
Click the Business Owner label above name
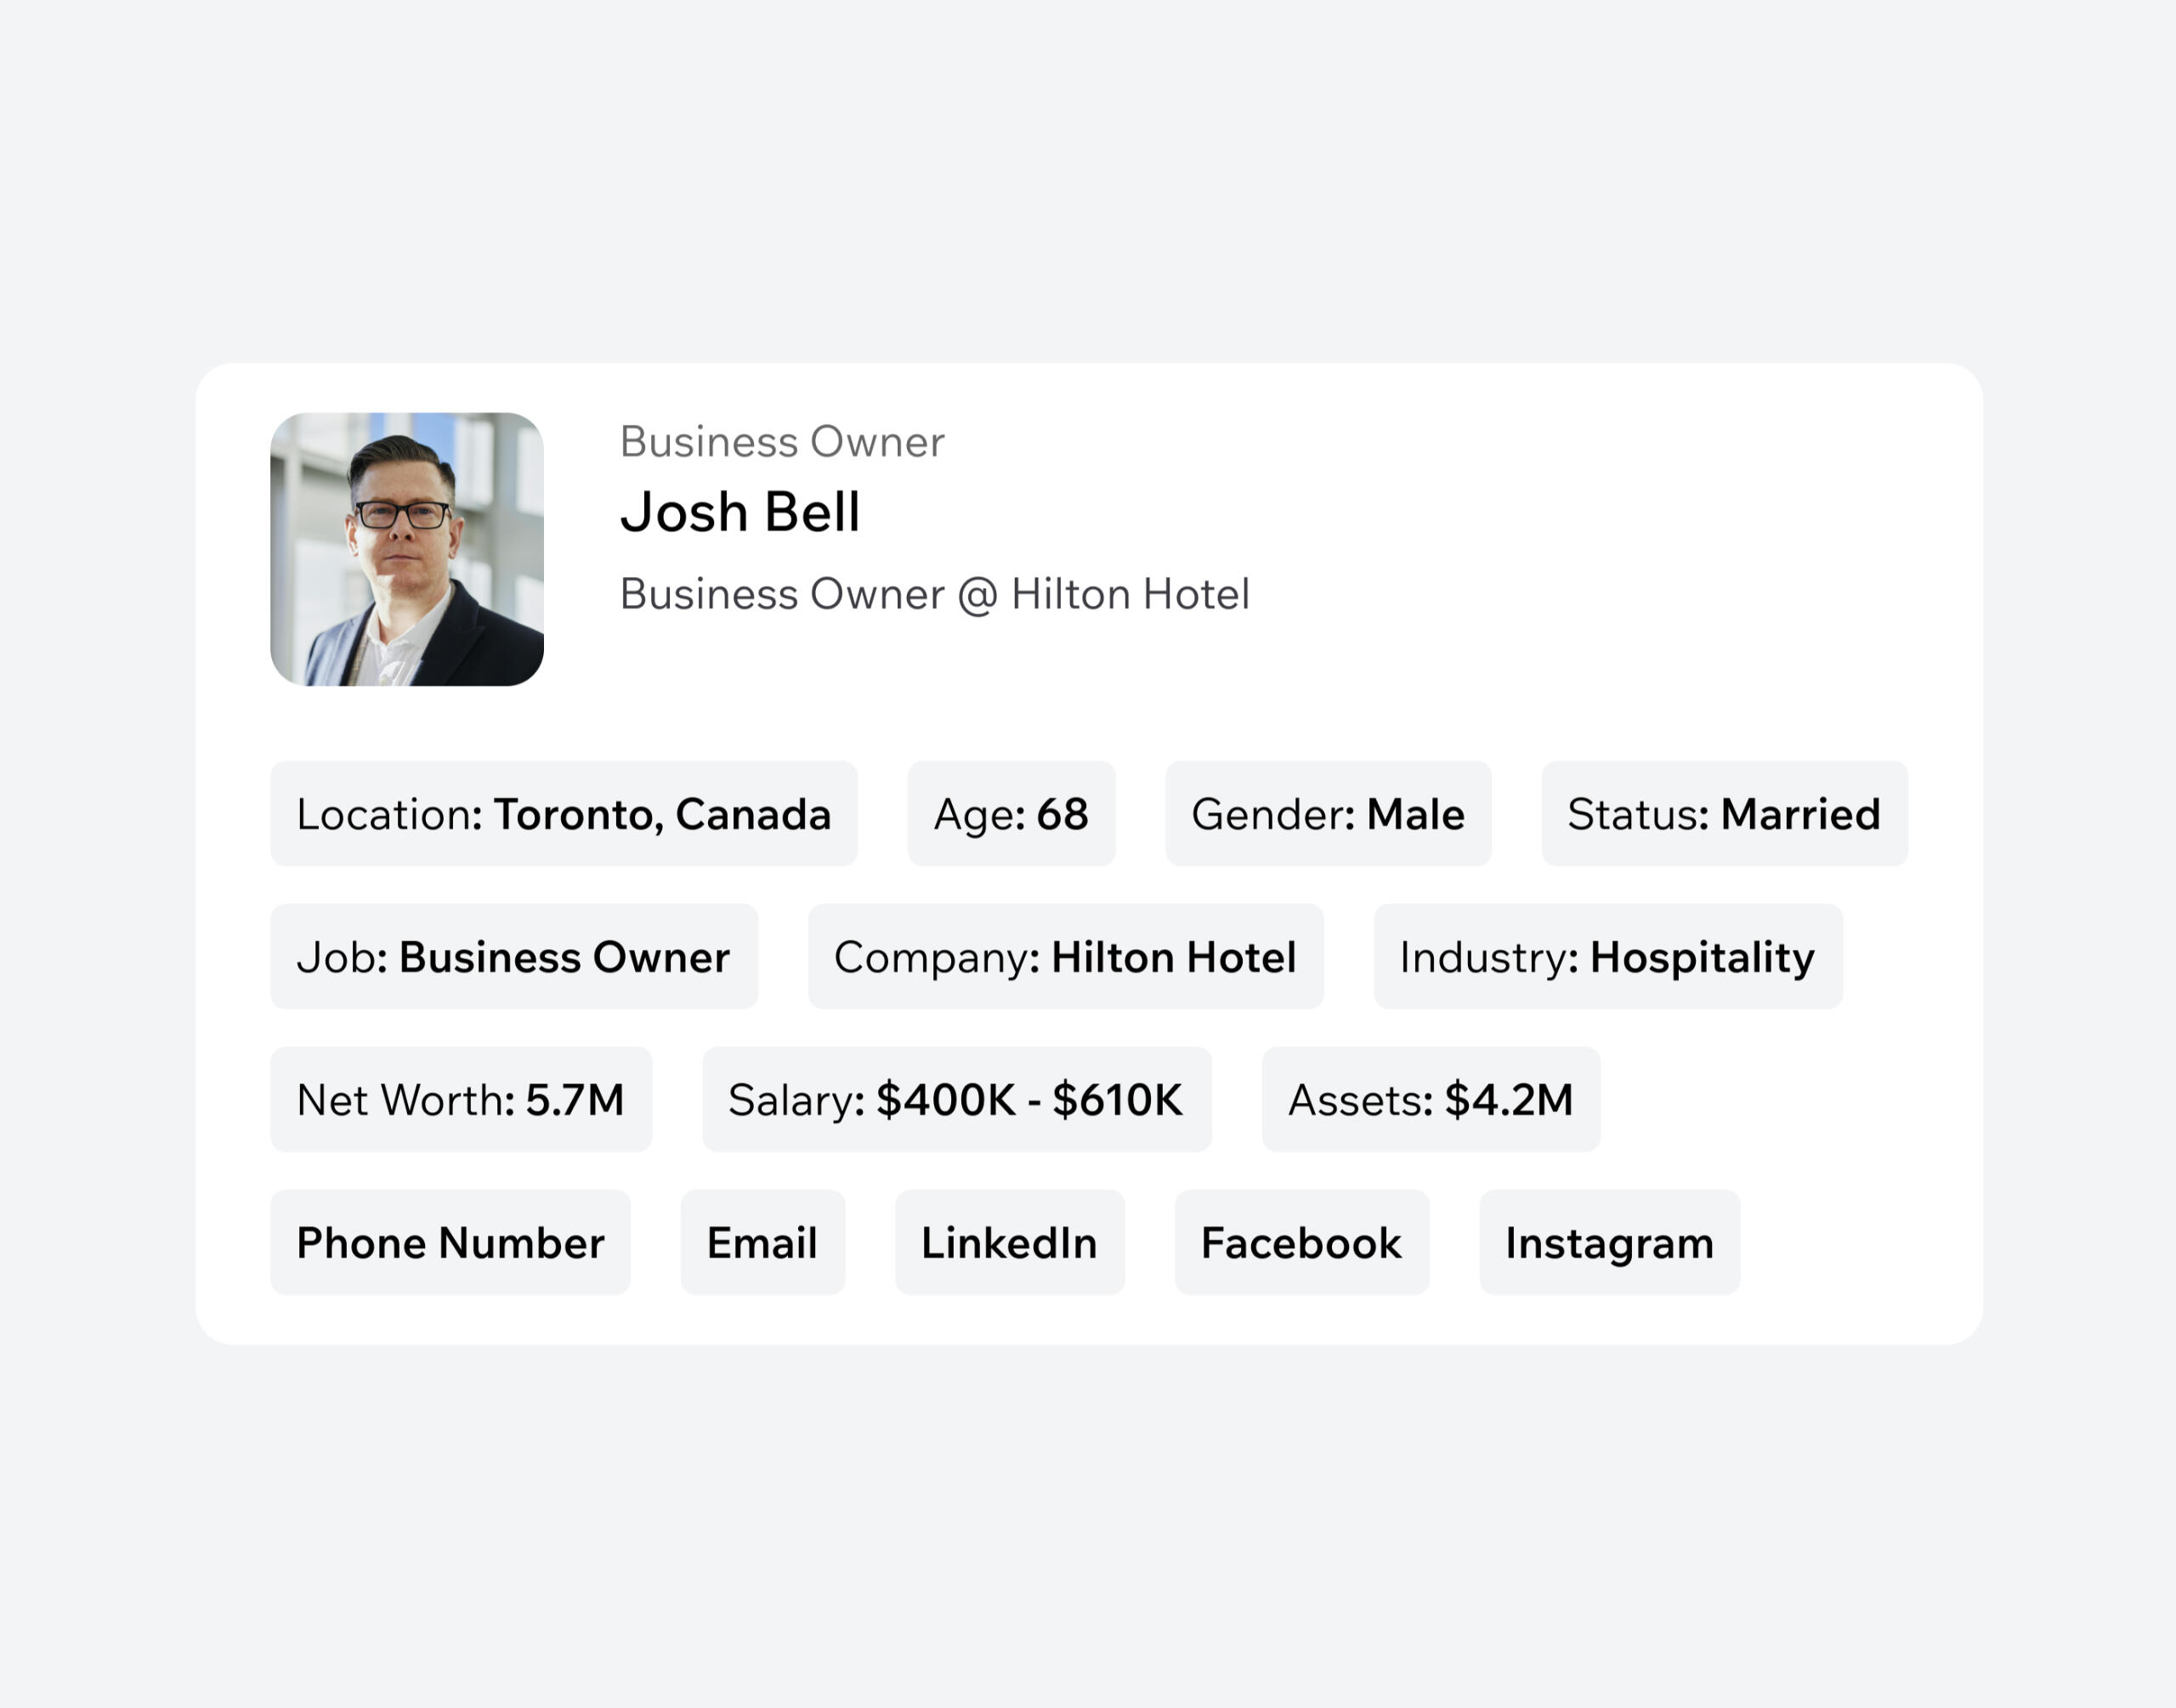coord(782,441)
